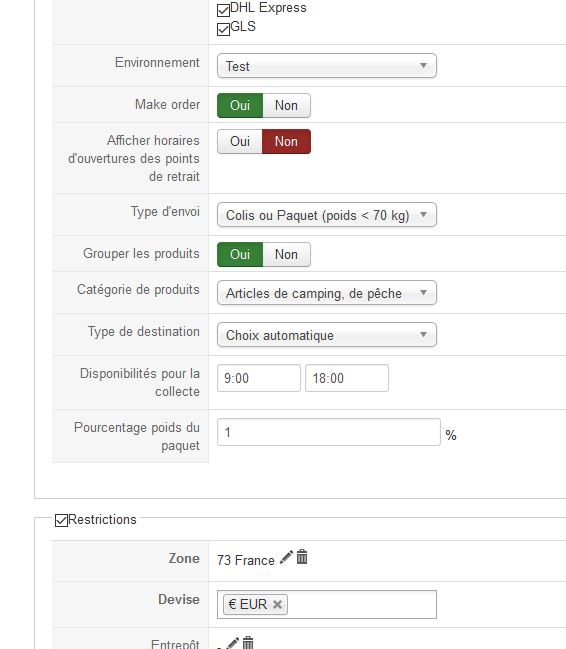Toggle the Restrictions checkbox
566x649 pixels.
click(61, 520)
